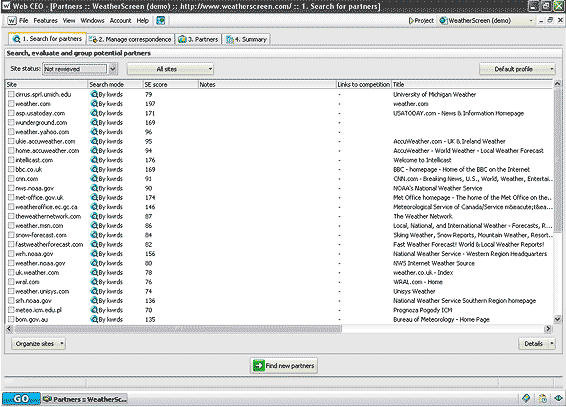The image size is (566, 407).
Task: Click the By kwrds search icon for bom.gov.au
Action: (x=94, y=319)
